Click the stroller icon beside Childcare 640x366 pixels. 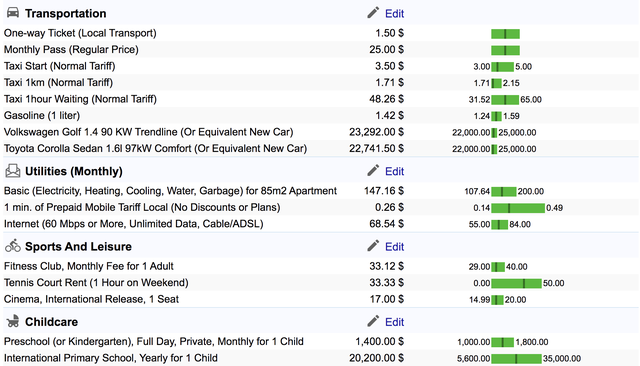click(13, 321)
